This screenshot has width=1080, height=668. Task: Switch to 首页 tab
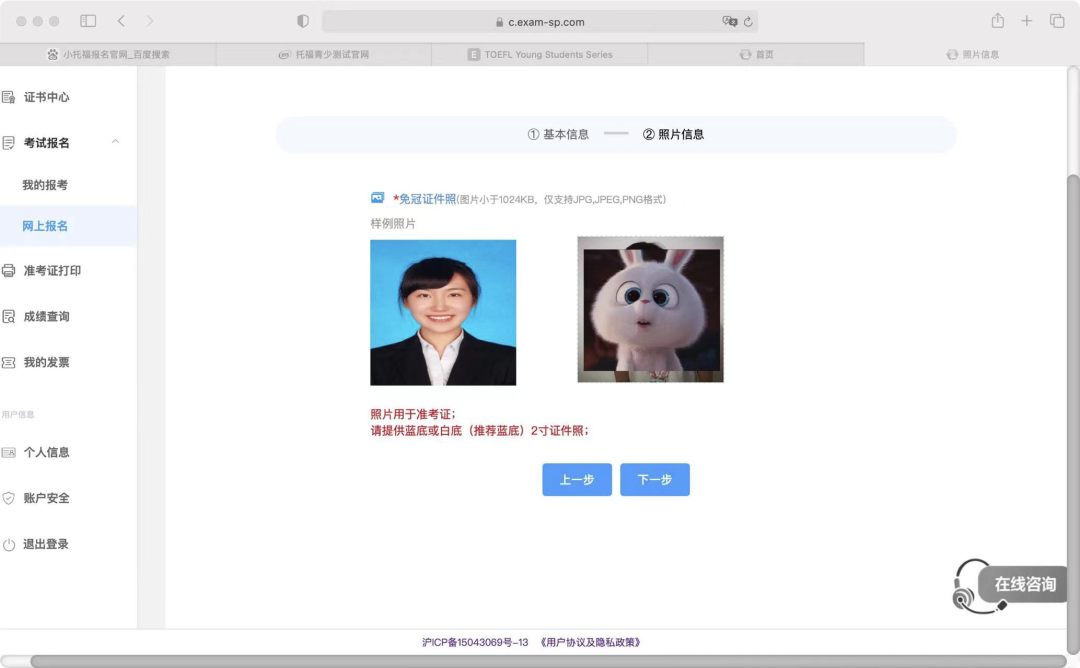point(756,54)
